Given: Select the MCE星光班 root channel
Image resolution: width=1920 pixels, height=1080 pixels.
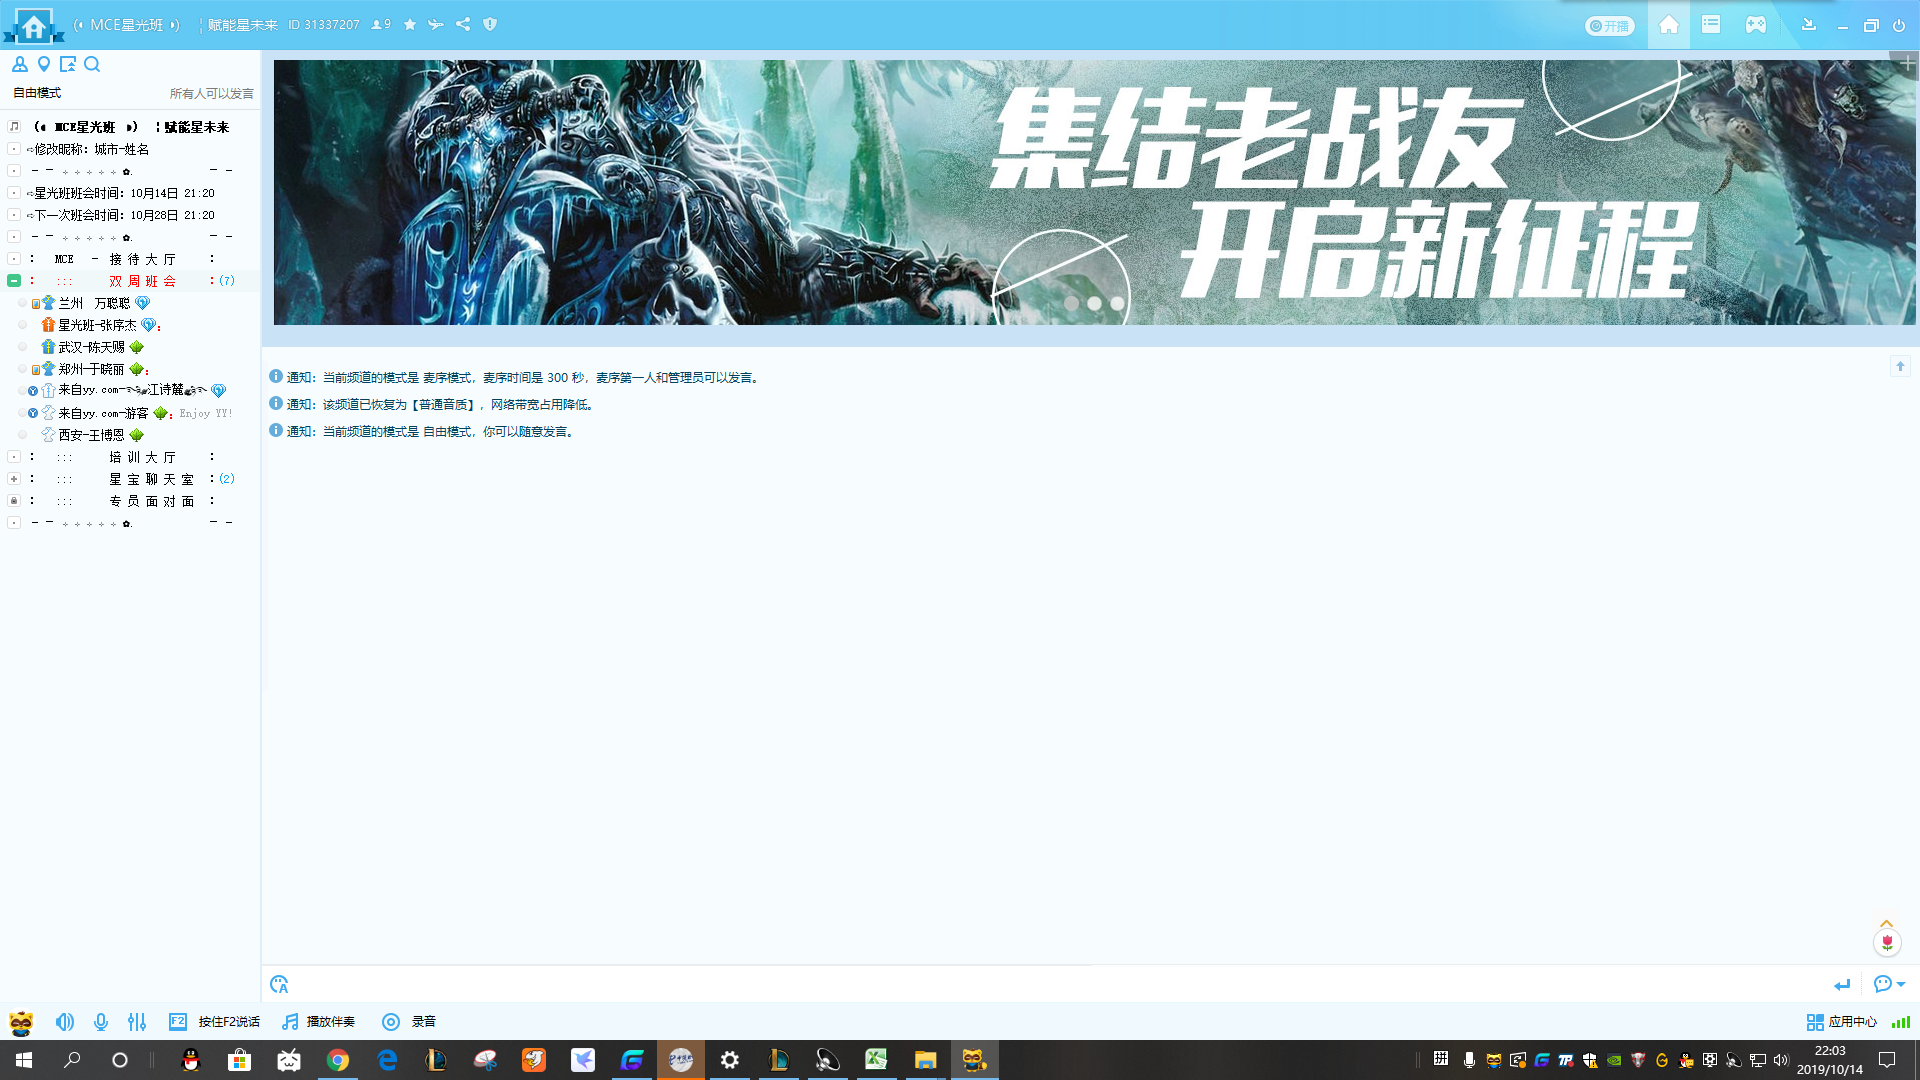Looking at the screenshot, I should click(130, 127).
